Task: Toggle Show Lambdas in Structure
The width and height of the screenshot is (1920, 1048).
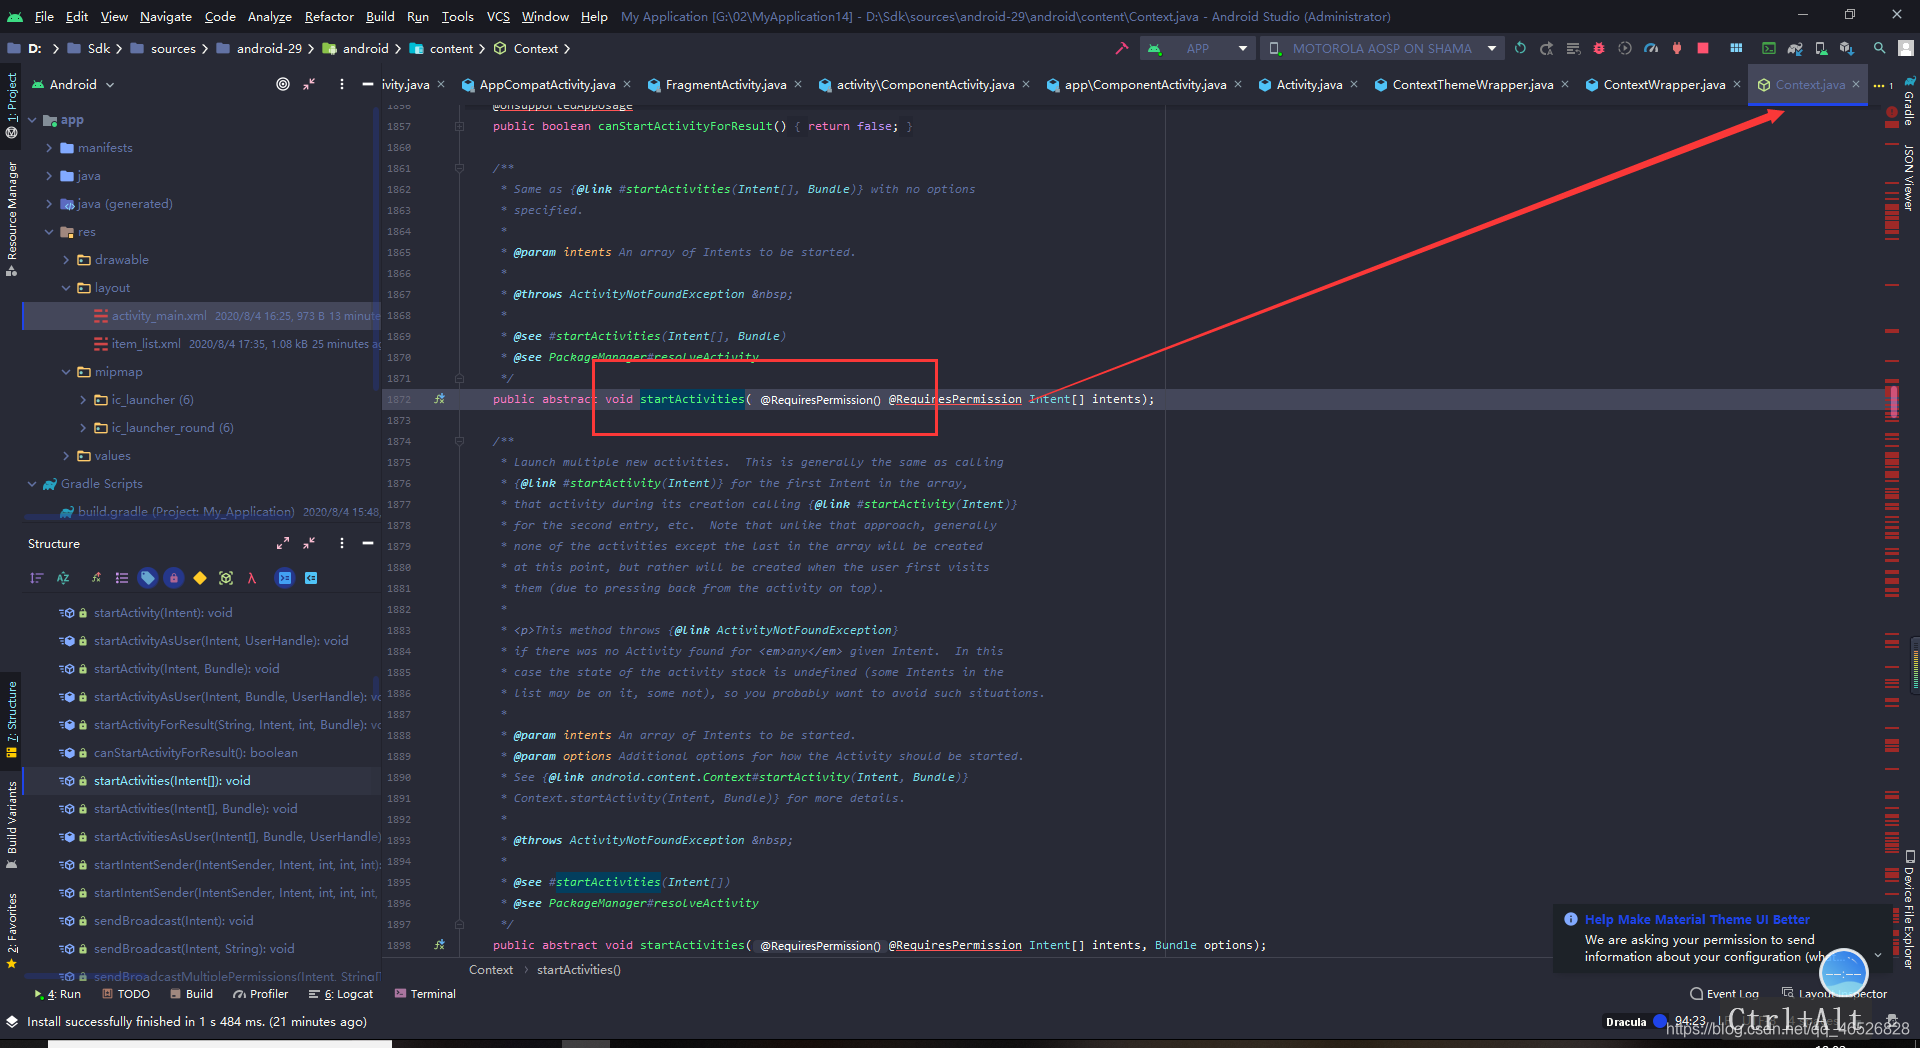Action: (252, 578)
